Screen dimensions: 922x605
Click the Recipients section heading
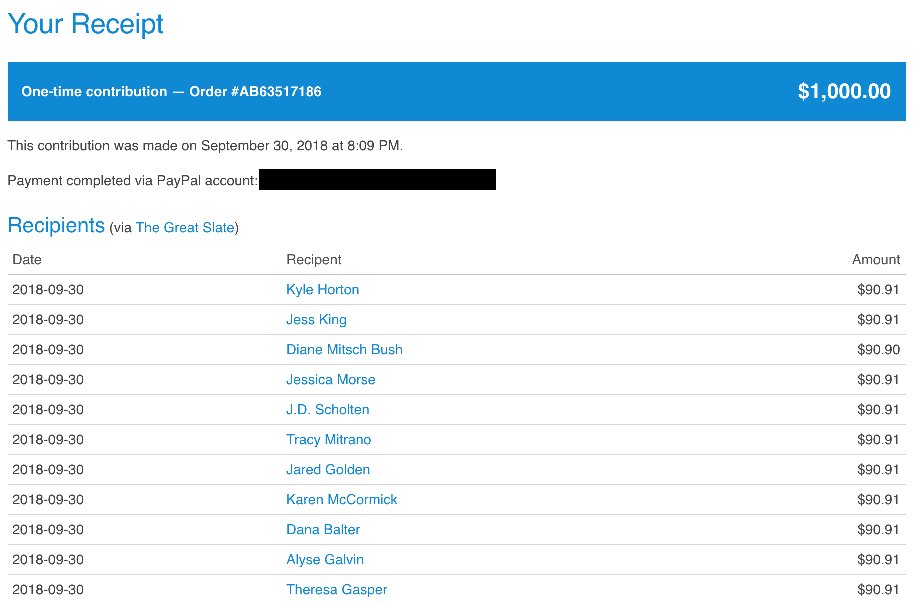(56, 225)
